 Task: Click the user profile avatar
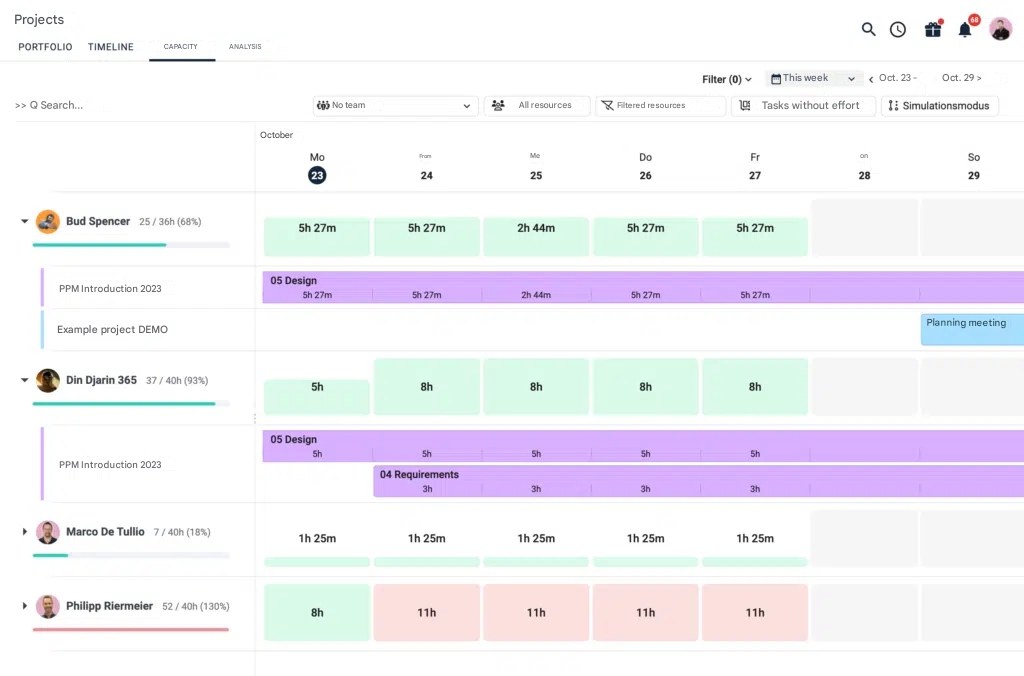pos(1000,29)
